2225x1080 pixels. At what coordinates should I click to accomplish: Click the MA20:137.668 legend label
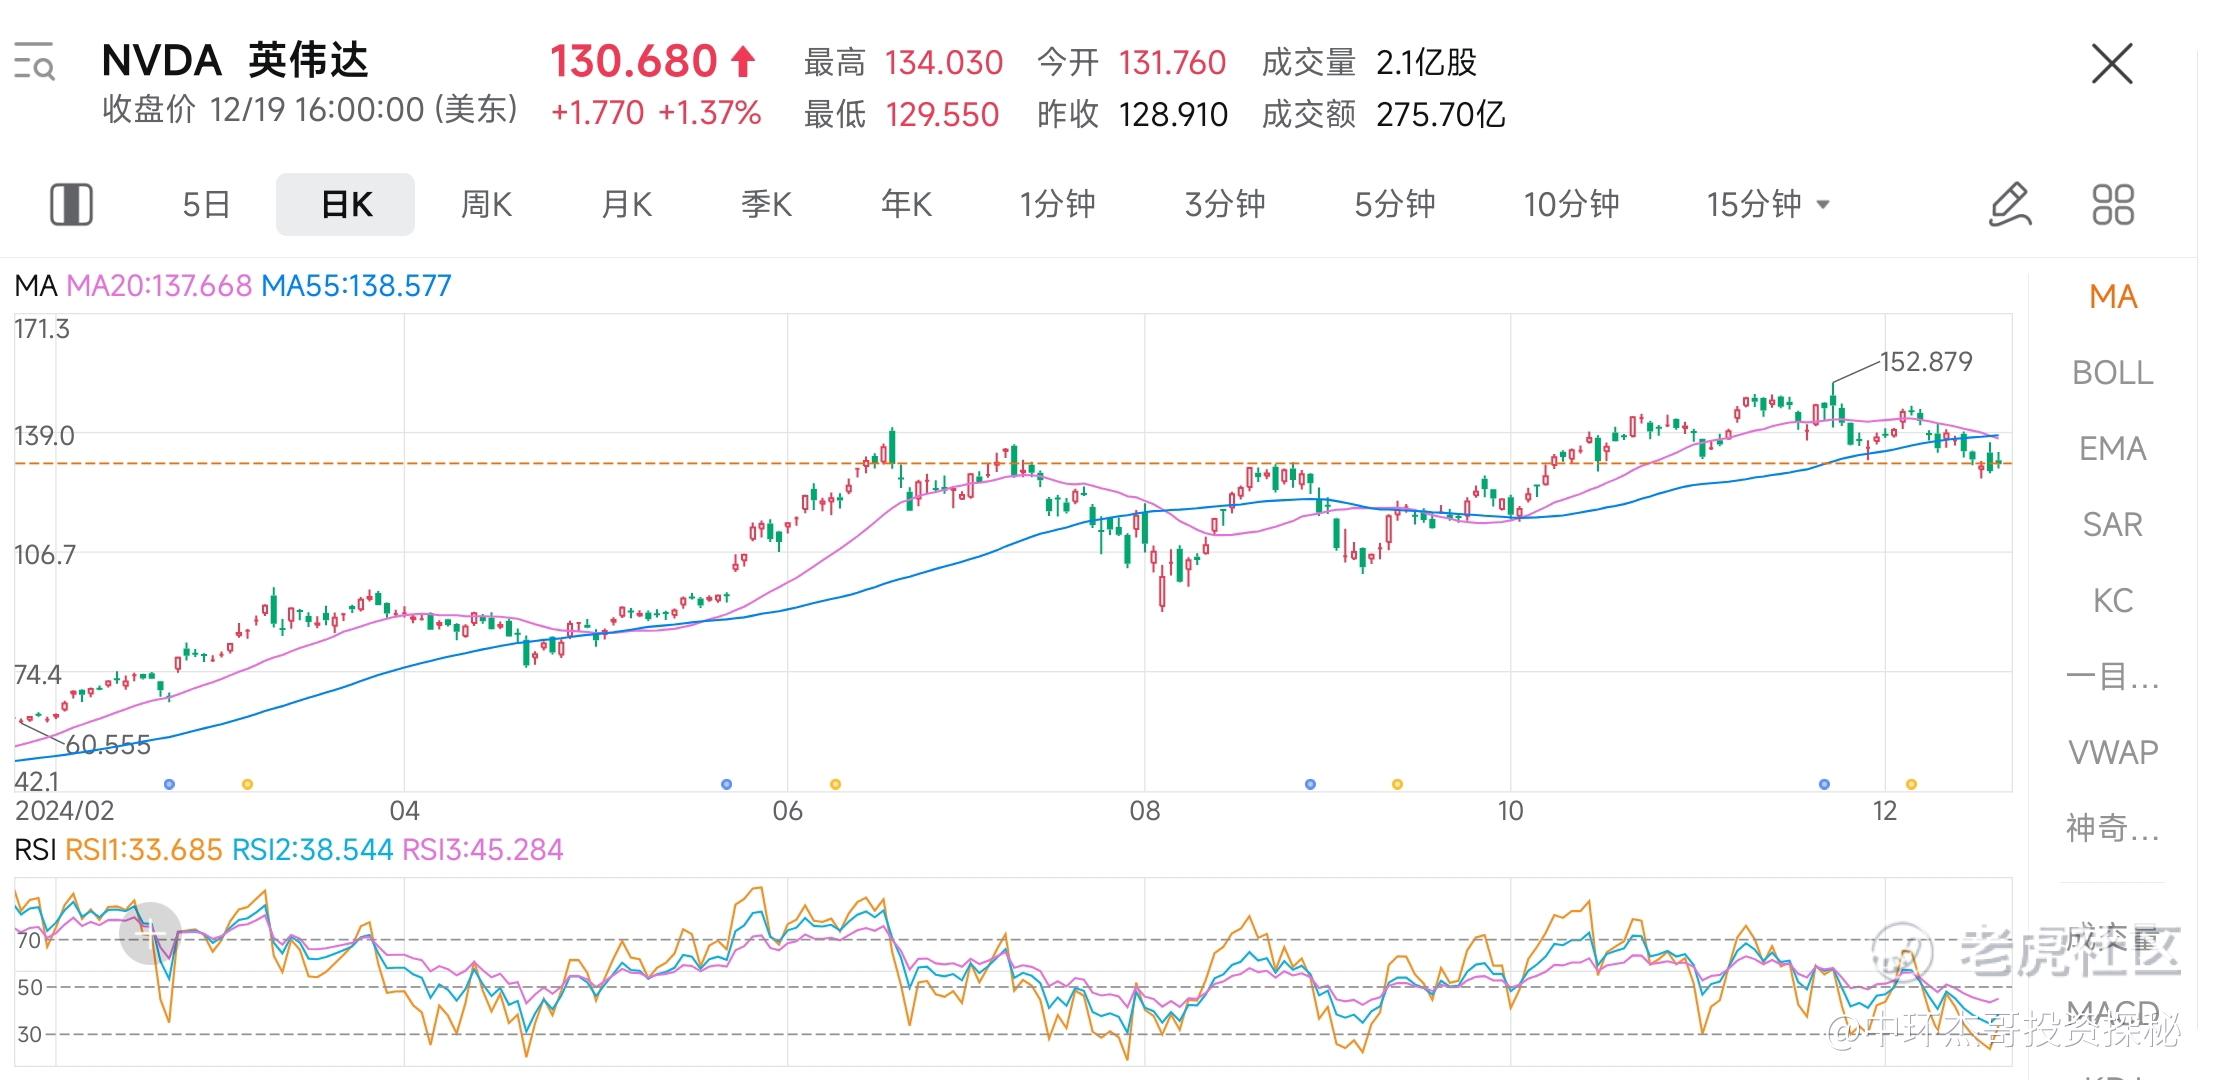[159, 286]
